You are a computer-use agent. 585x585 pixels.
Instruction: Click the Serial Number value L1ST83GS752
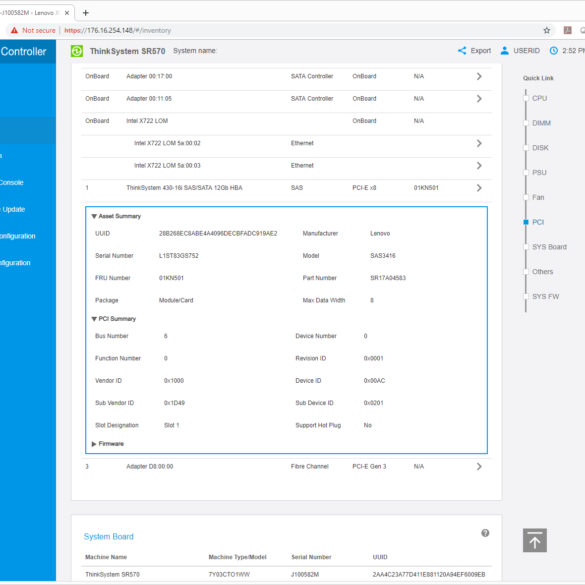(x=179, y=256)
